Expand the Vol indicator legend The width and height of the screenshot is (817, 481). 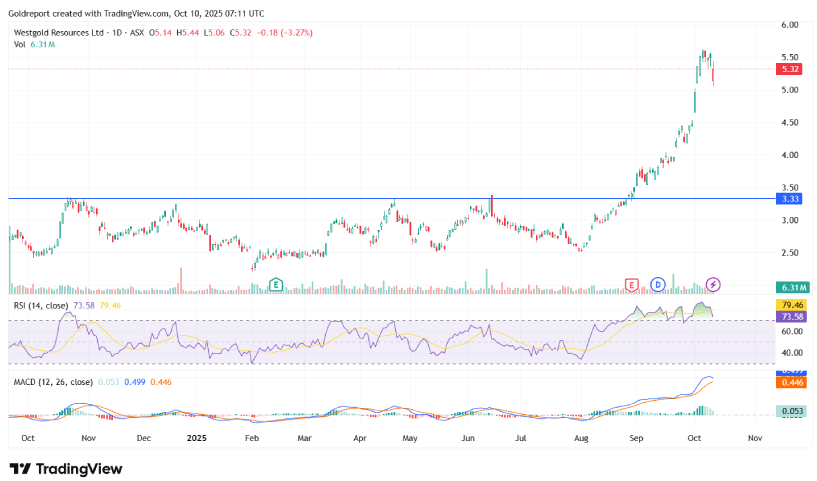pos(19,46)
